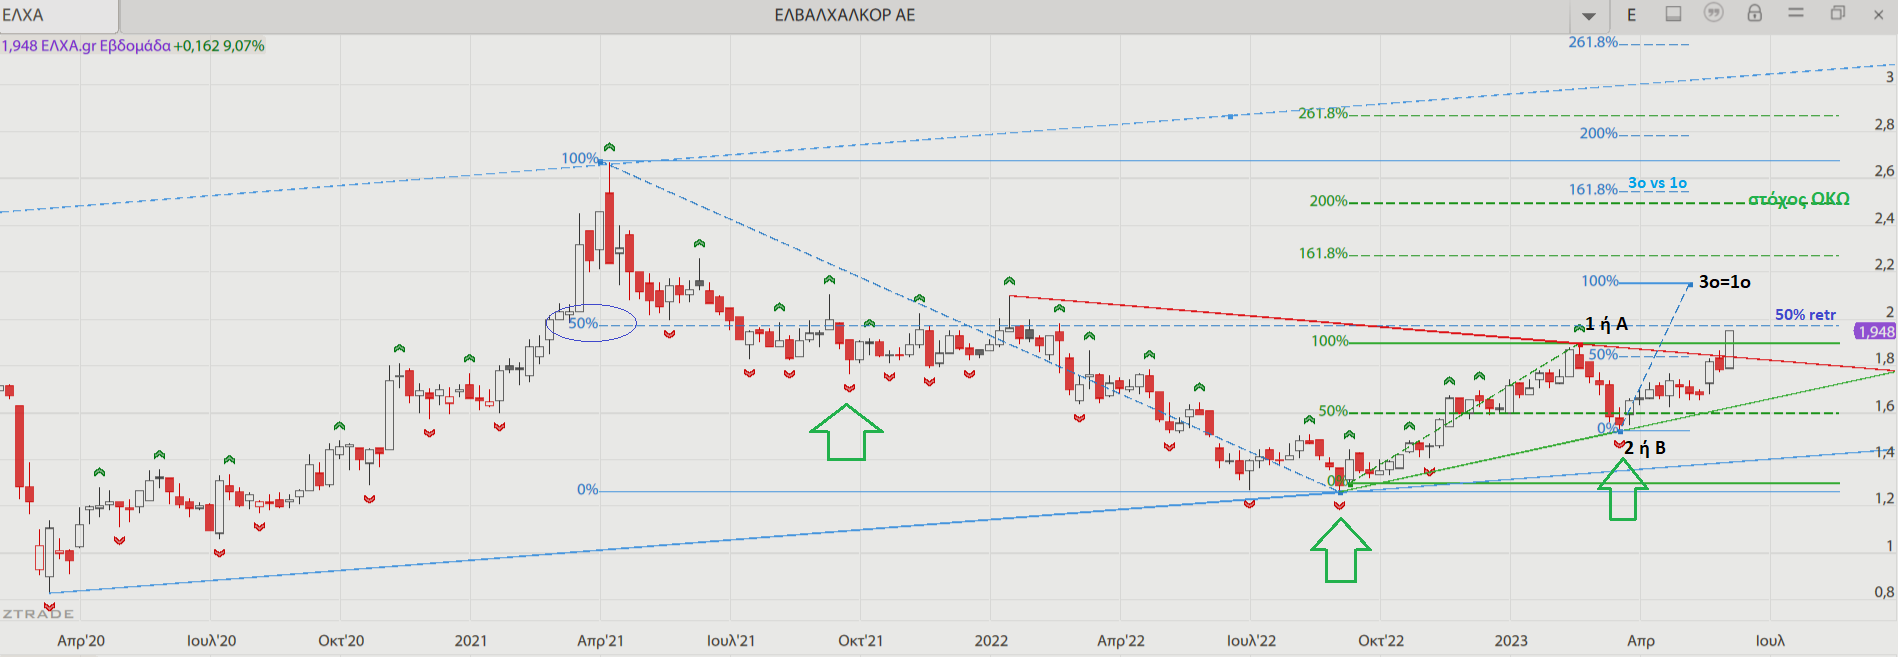This screenshot has height=657, width=1898.
Task: Click the 2023 date axis label
Action: (1511, 640)
